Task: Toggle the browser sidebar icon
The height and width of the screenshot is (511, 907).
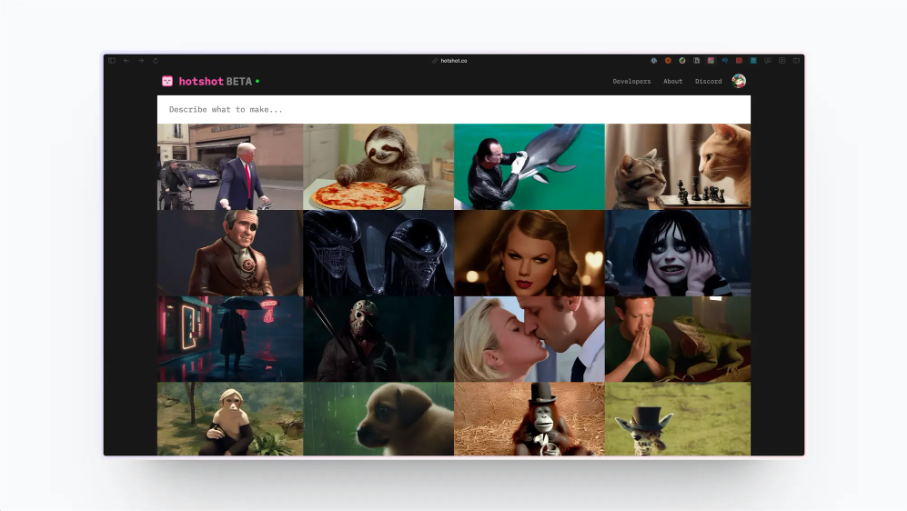Action: [112, 60]
